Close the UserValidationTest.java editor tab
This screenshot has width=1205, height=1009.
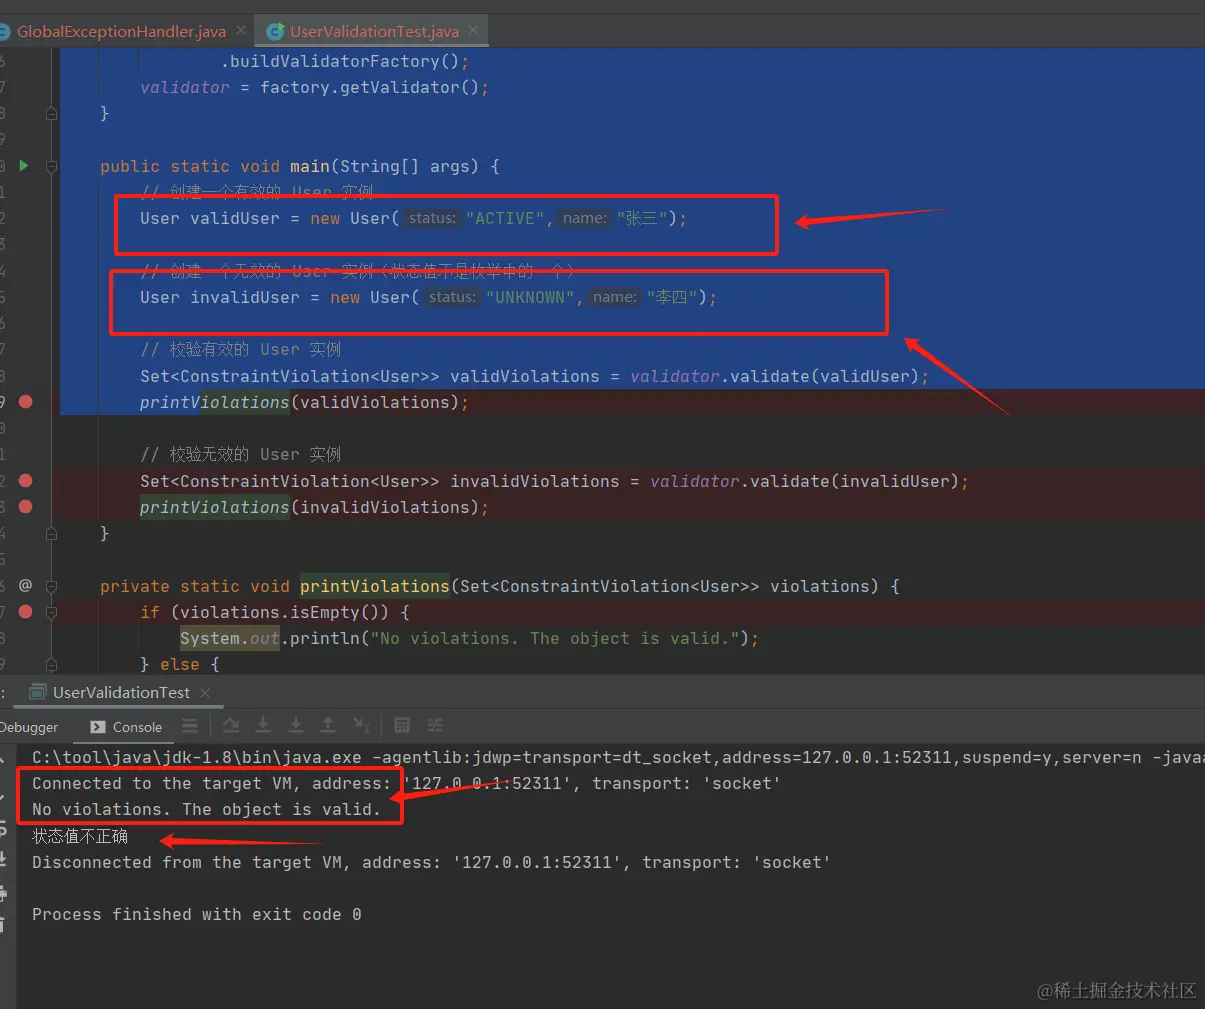473,30
